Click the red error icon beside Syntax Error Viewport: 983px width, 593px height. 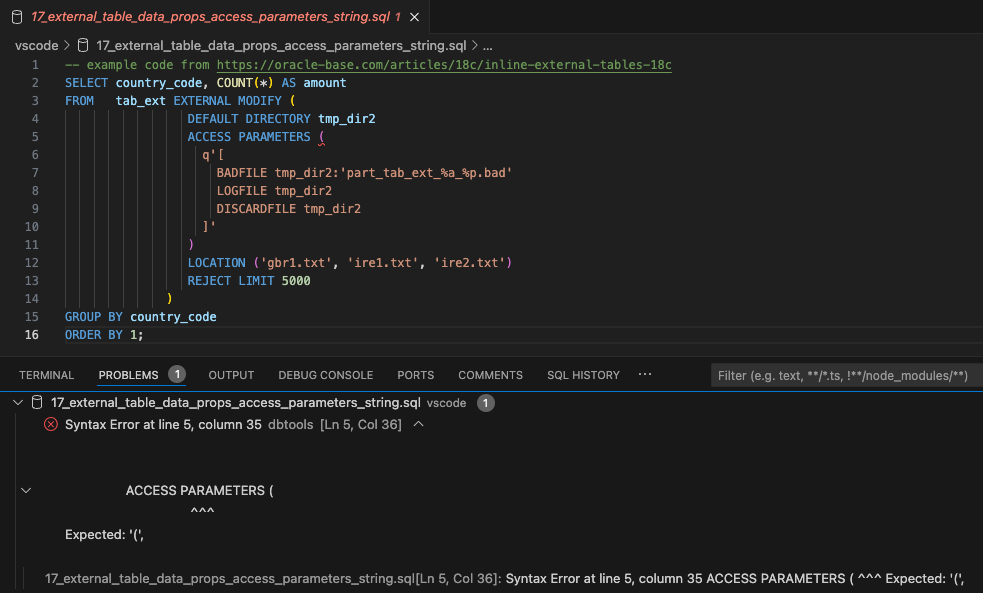coord(51,424)
